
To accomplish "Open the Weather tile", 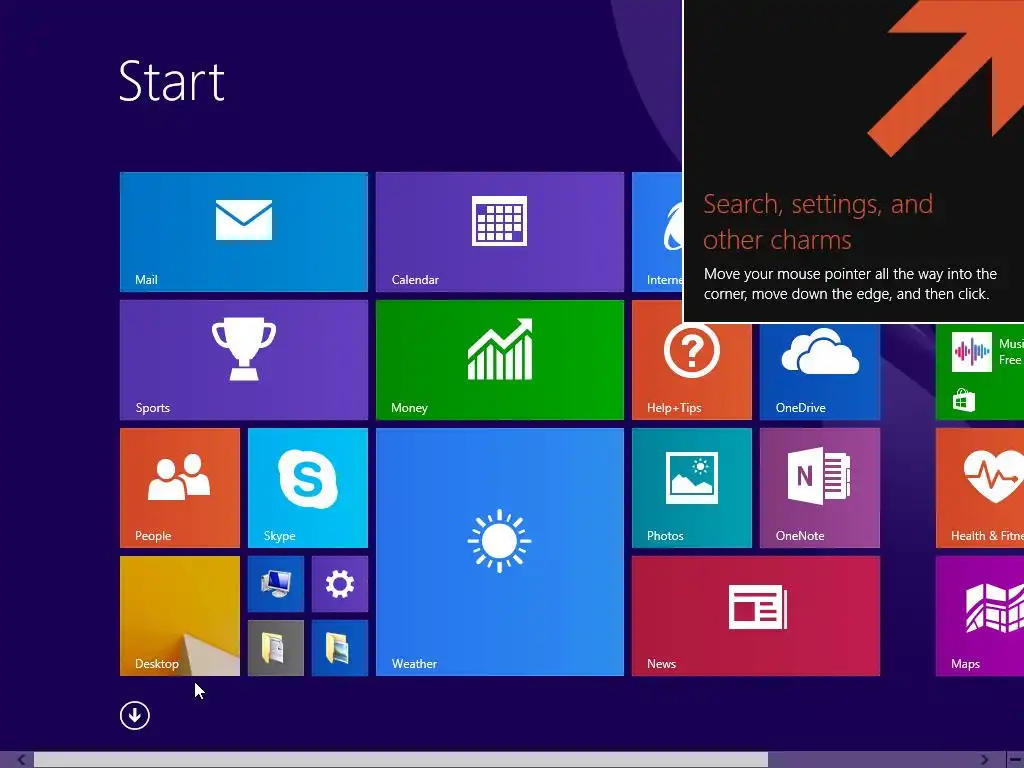I will coord(500,552).
